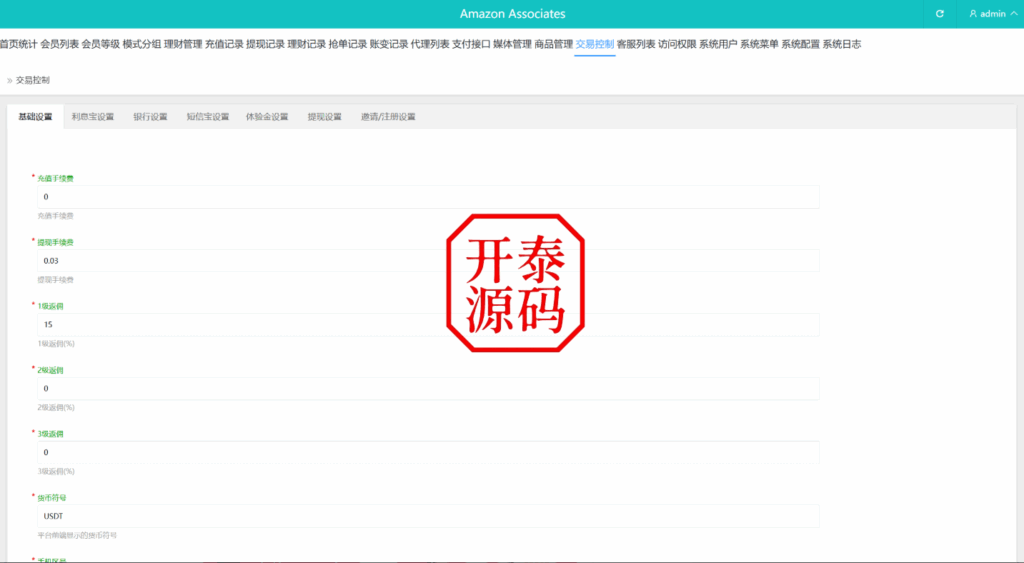This screenshot has height=563, width=1024.
Task: Open the 邀请/注册设置 tab
Action: tap(388, 117)
